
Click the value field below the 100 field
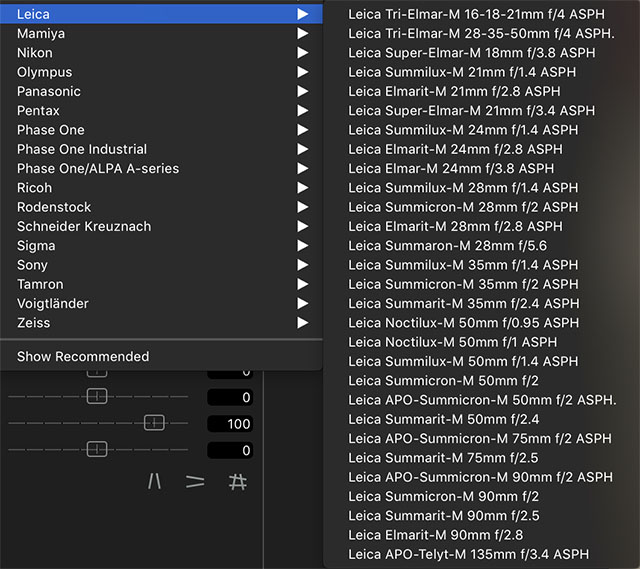[230, 450]
